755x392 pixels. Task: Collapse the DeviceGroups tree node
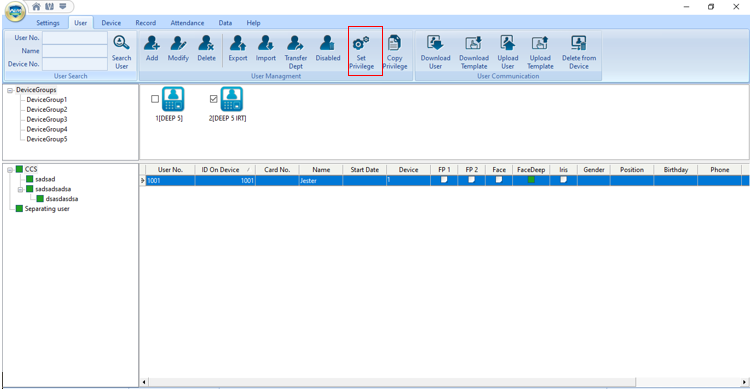10,90
